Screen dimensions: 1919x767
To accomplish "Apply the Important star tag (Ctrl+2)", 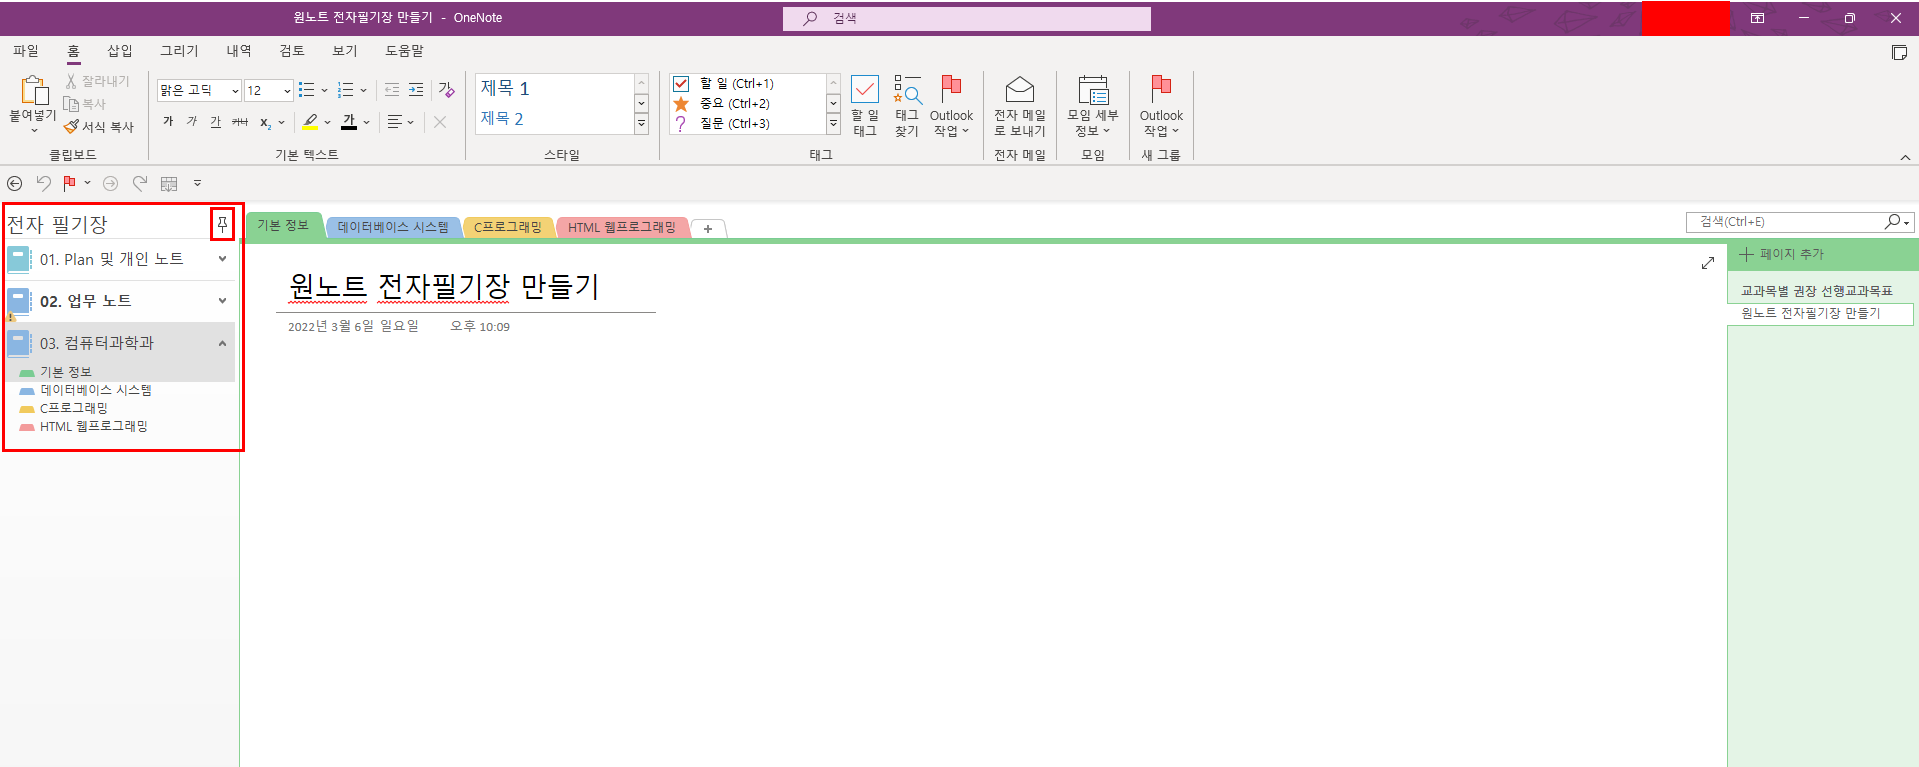I will tap(681, 104).
